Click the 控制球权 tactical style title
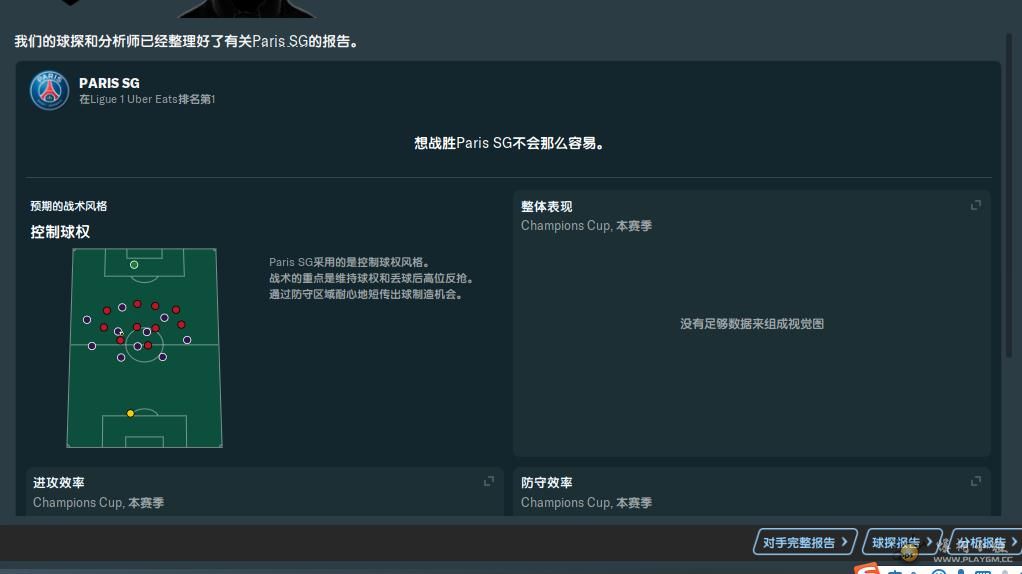This screenshot has height=574, width=1022. [x=60, y=232]
